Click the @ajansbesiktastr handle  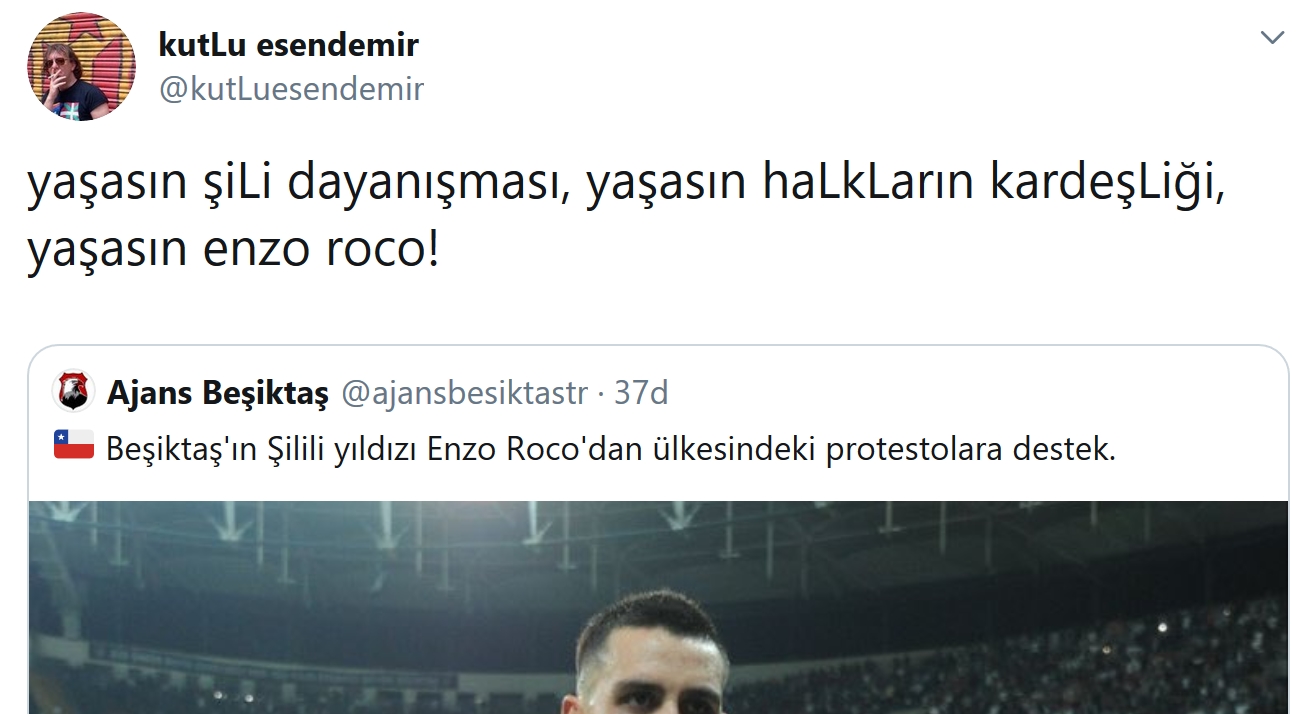click(x=465, y=394)
